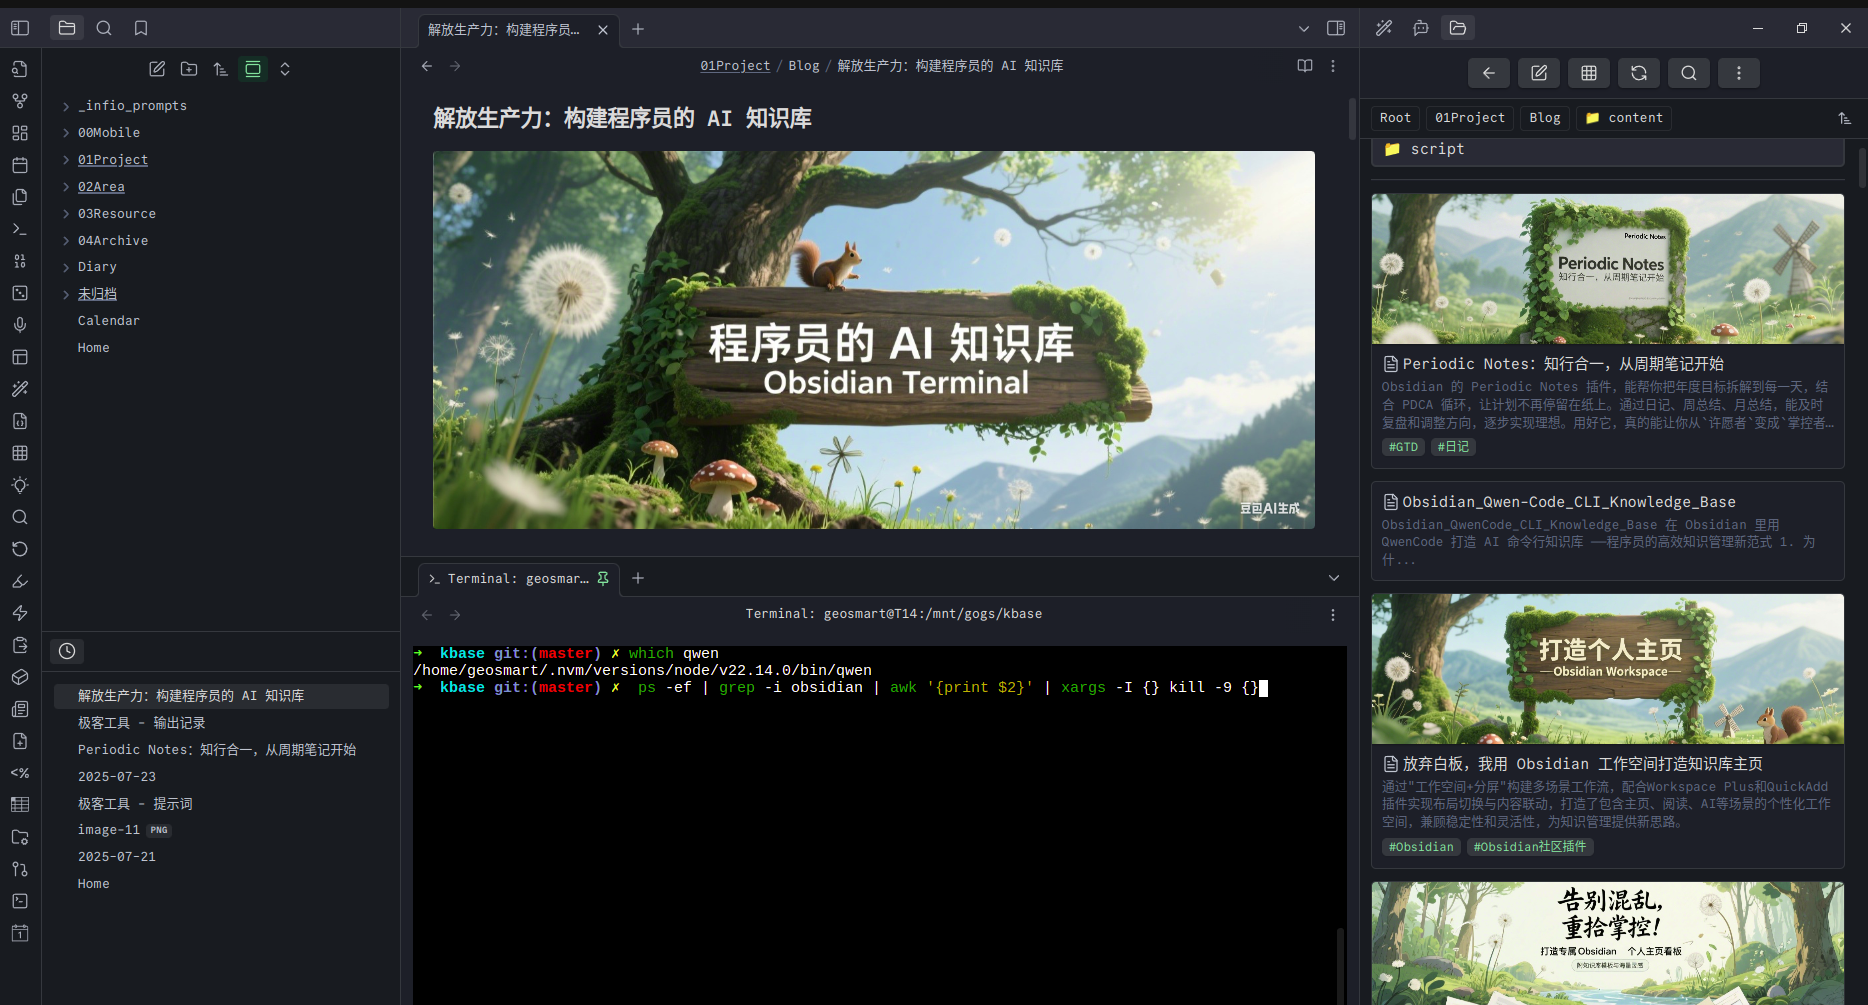Click the Periodic Notes card thumbnail
The height and width of the screenshot is (1005, 1868).
click(x=1607, y=269)
